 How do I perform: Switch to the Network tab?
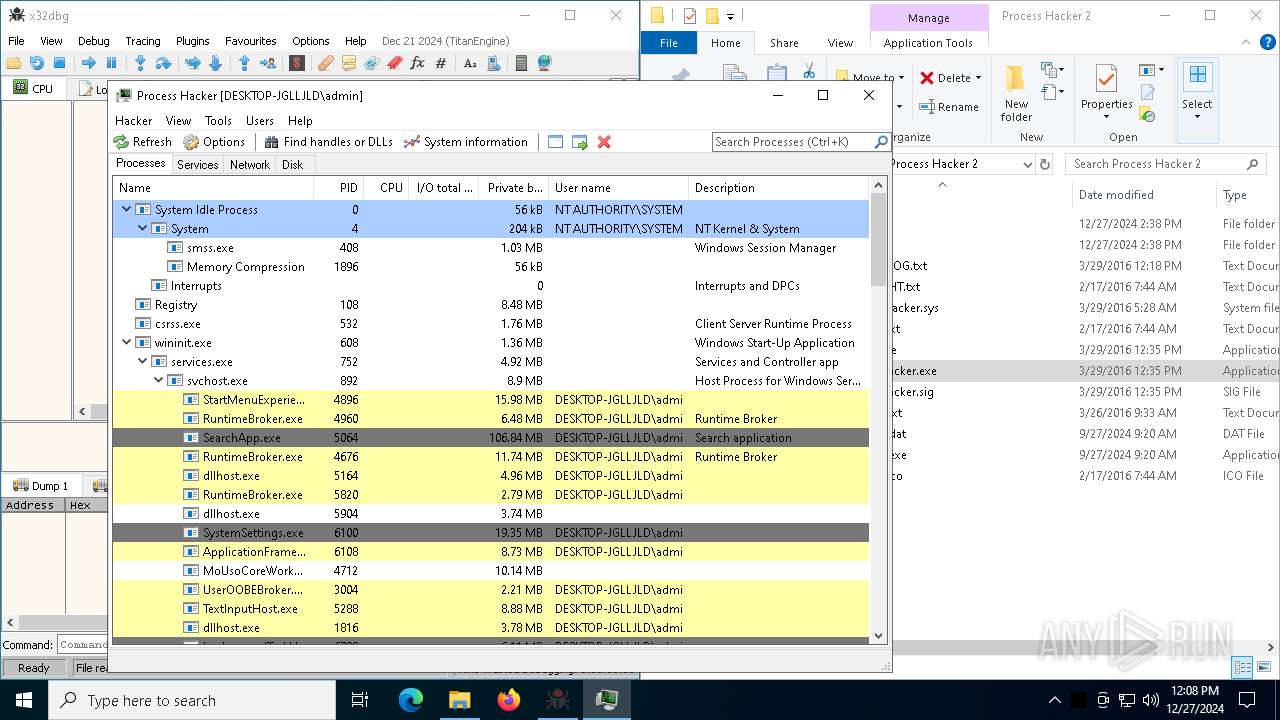coord(250,165)
